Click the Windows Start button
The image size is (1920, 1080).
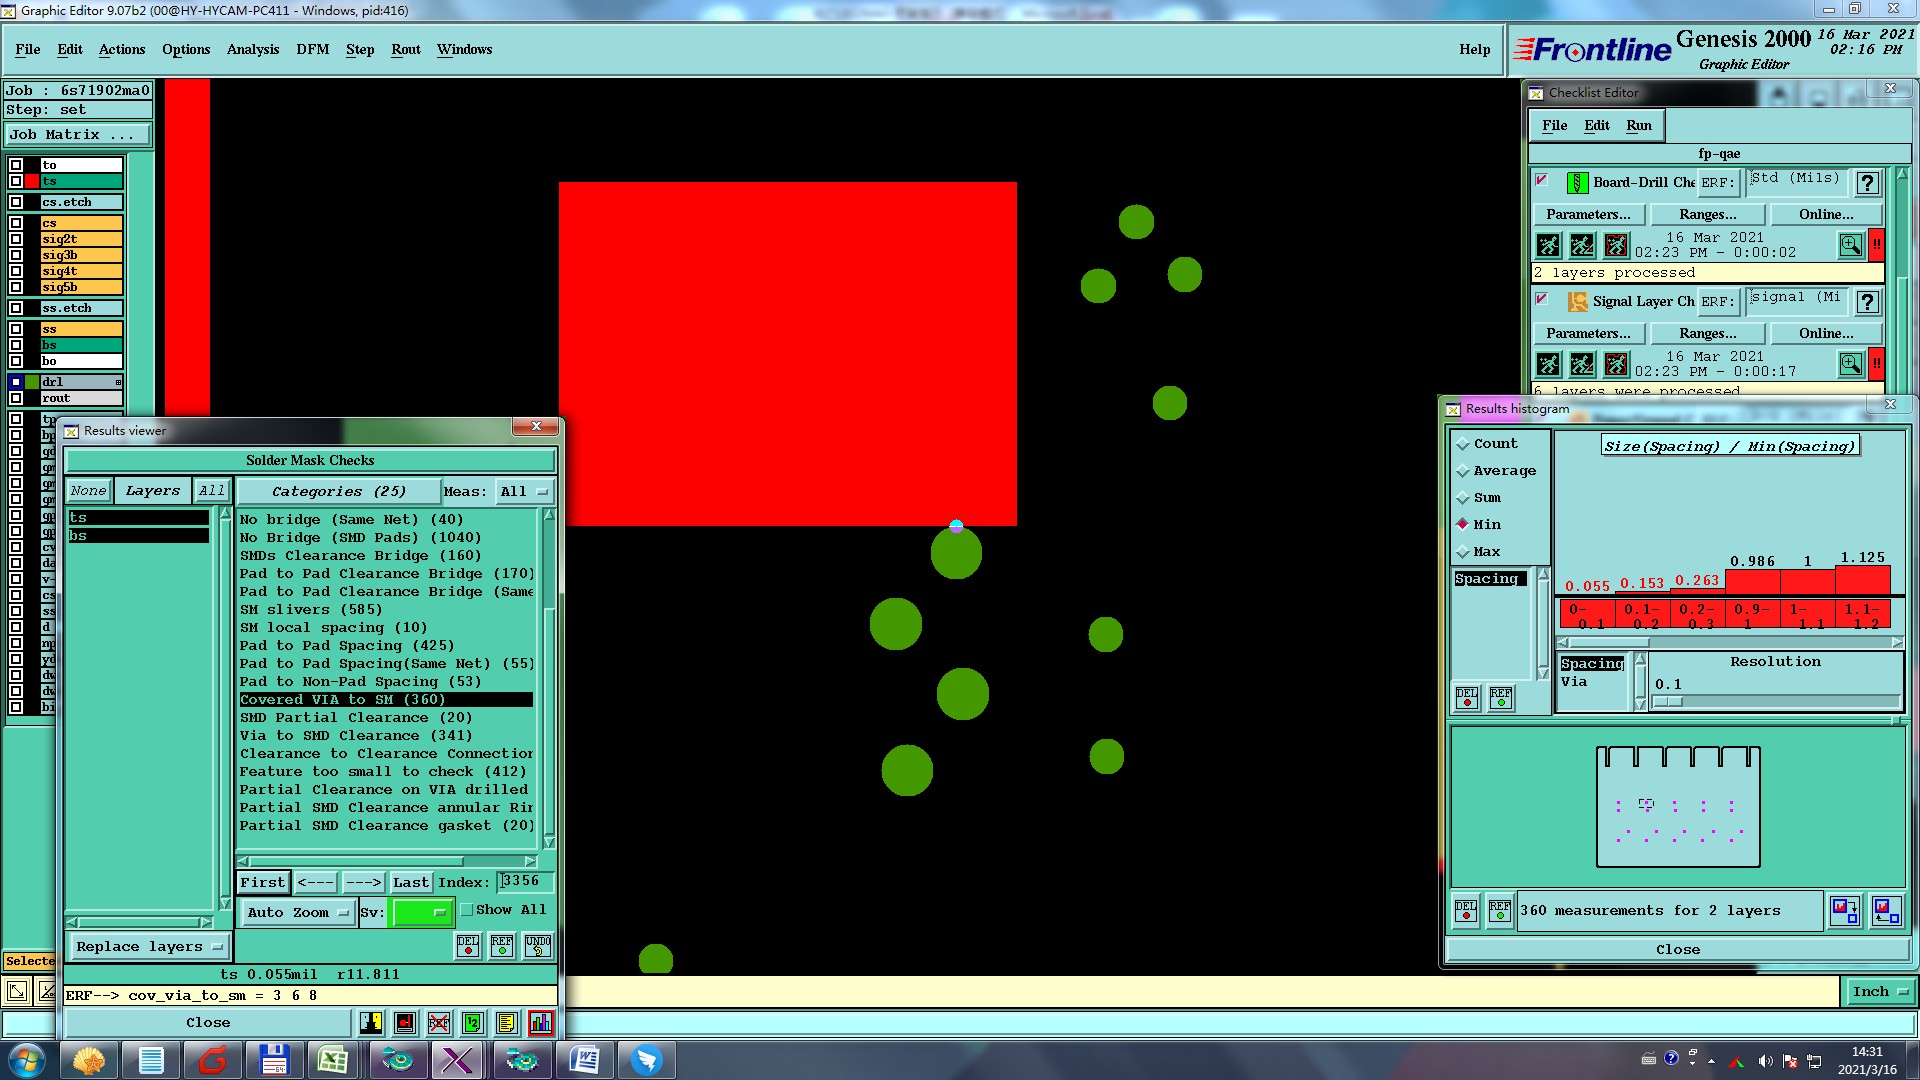point(27,1060)
